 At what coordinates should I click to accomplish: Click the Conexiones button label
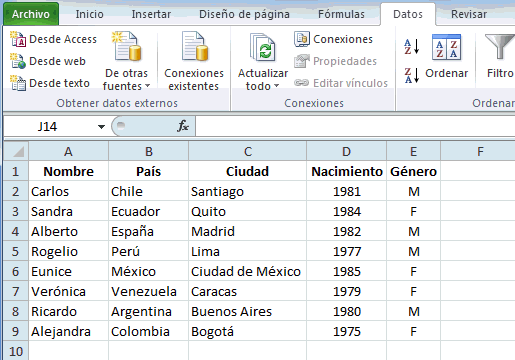[343, 39]
